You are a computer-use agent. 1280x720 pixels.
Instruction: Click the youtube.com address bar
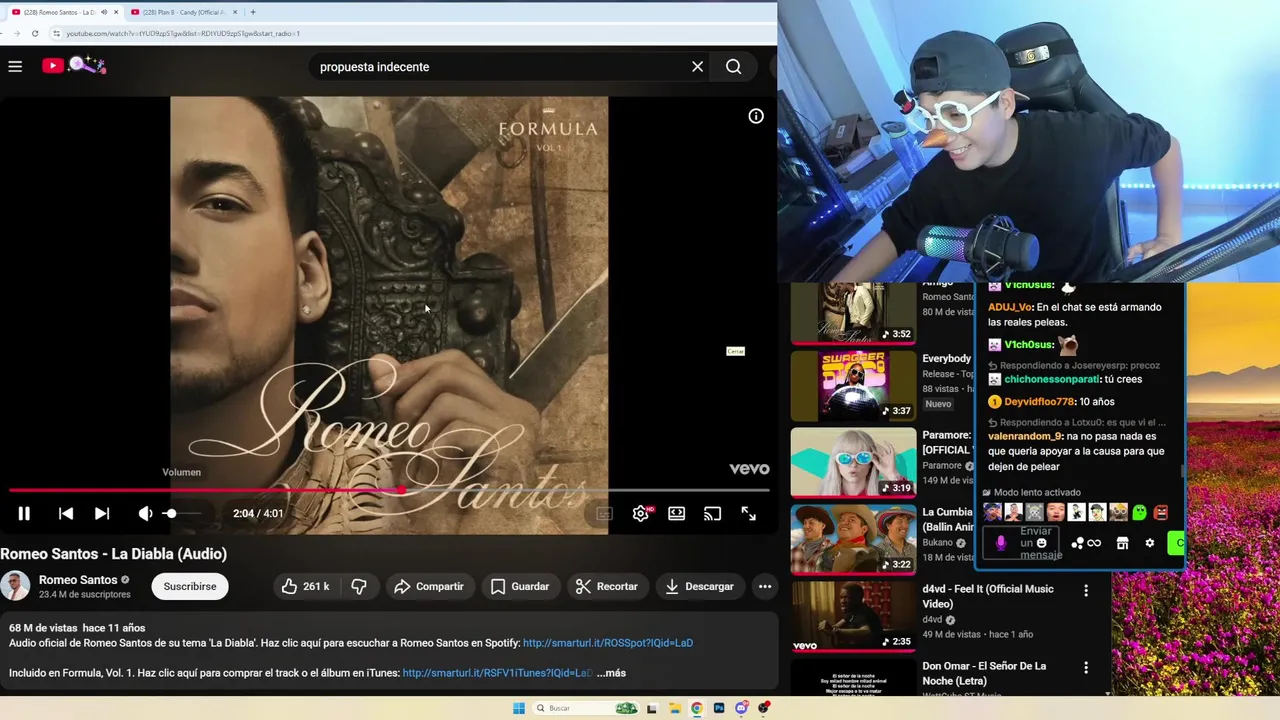coord(410,33)
